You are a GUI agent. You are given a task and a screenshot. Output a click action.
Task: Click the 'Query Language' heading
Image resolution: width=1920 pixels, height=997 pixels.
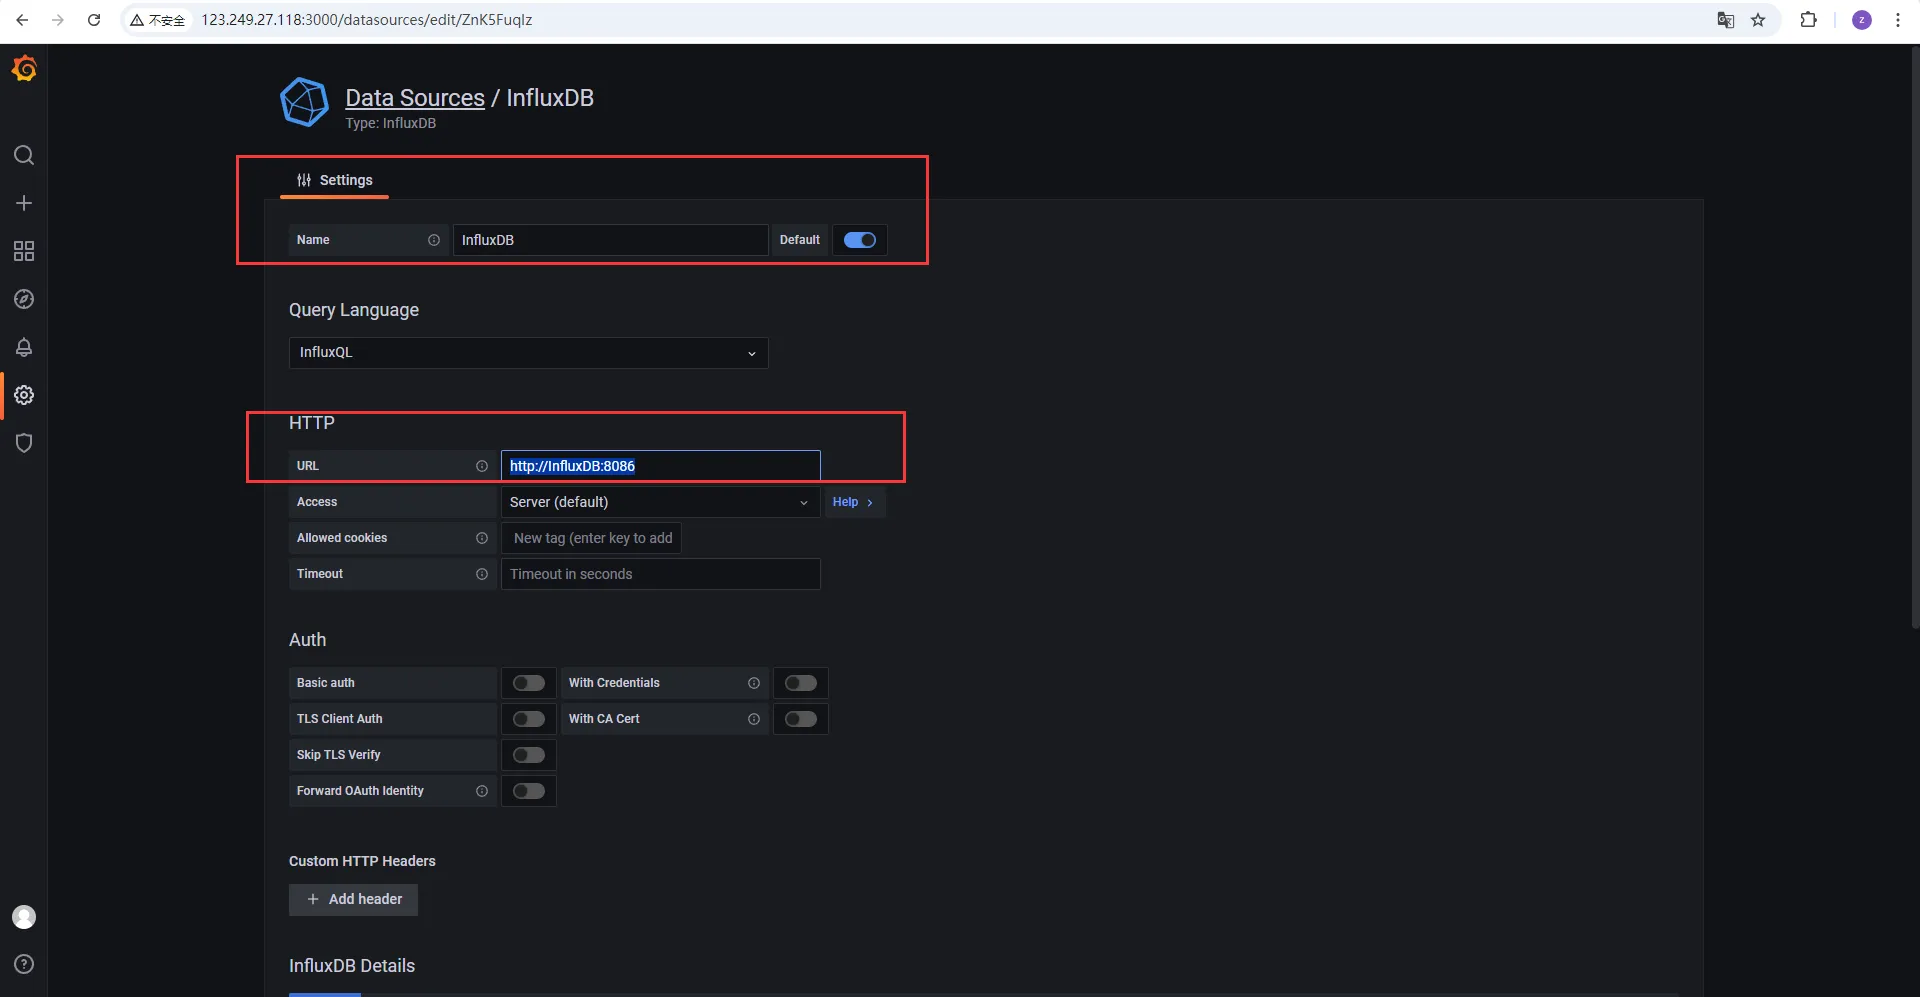(x=354, y=310)
